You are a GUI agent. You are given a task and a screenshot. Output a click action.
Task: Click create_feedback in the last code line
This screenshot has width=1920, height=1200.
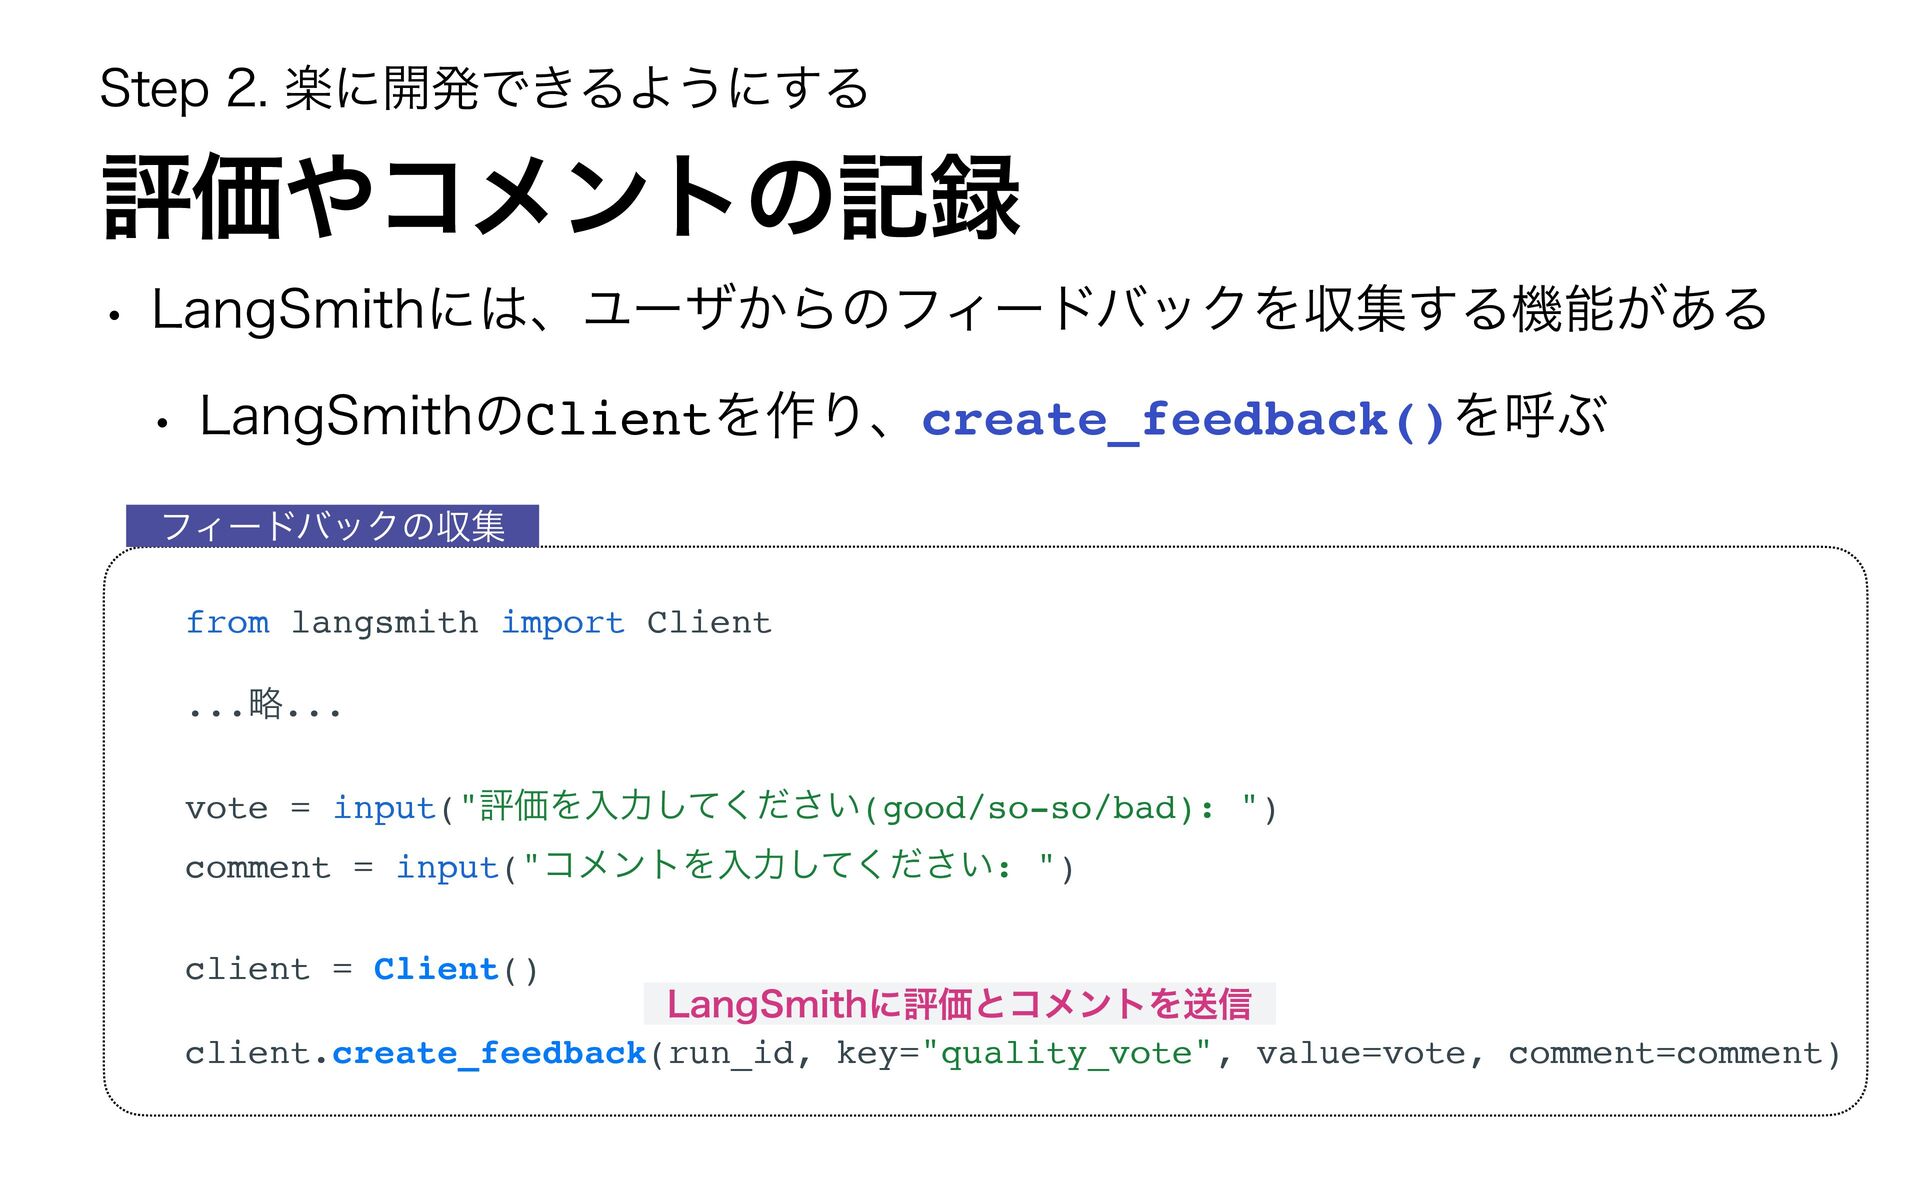(x=488, y=1053)
